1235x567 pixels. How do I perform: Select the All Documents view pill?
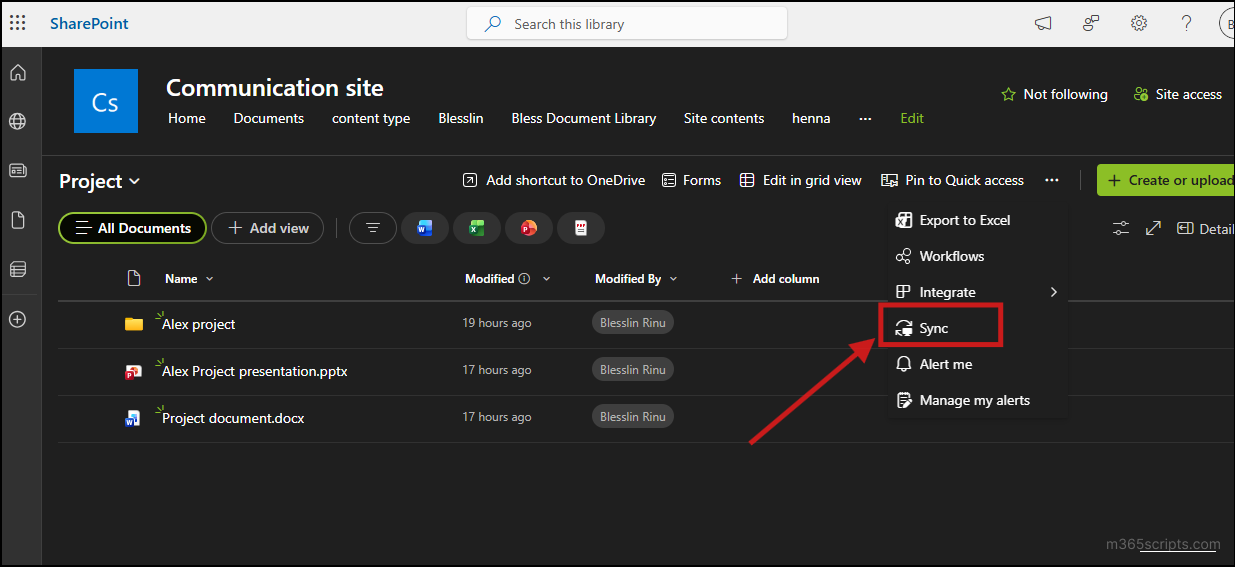tap(133, 228)
